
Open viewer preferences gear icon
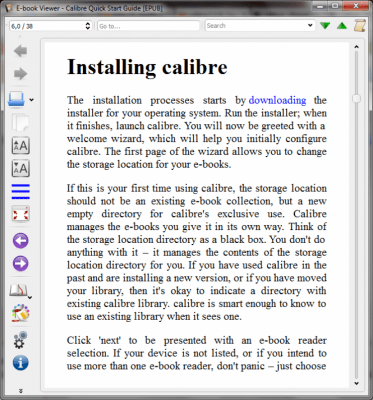pos(20,340)
